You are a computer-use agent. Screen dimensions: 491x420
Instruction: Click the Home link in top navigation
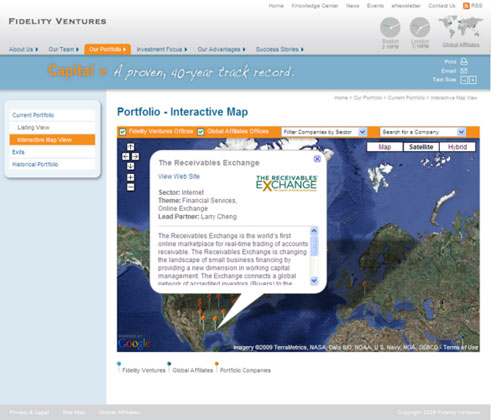pyautogui.click(x=276, y=6)
